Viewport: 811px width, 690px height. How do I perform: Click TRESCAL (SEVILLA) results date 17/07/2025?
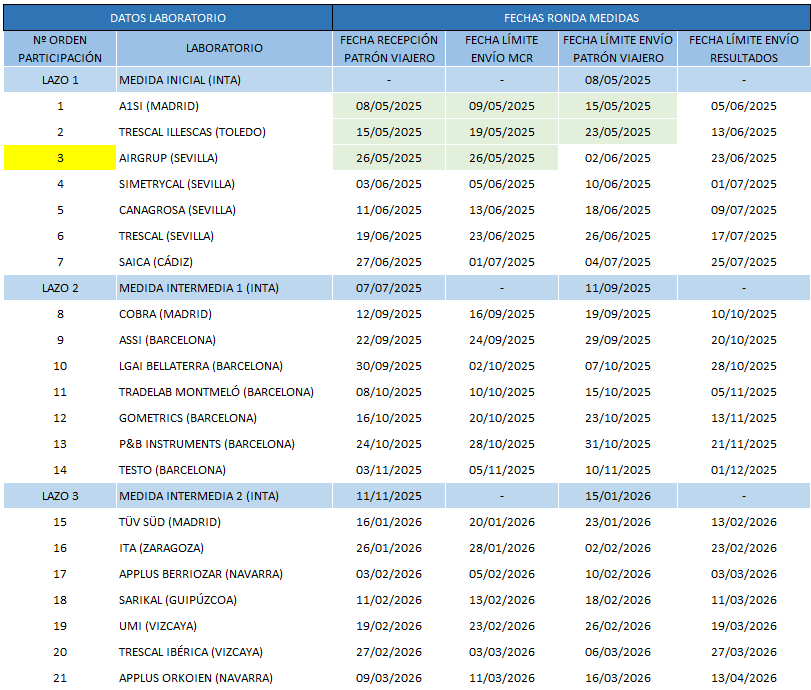744,236
